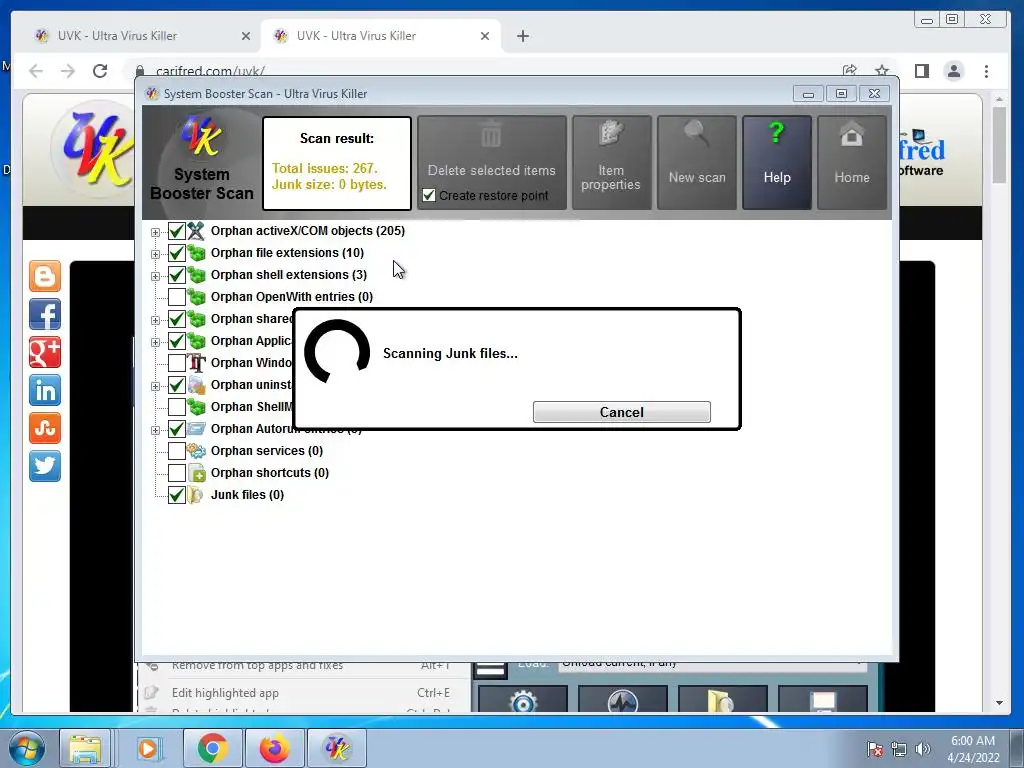Click the StumbleUpon share icon

(44, 428)
